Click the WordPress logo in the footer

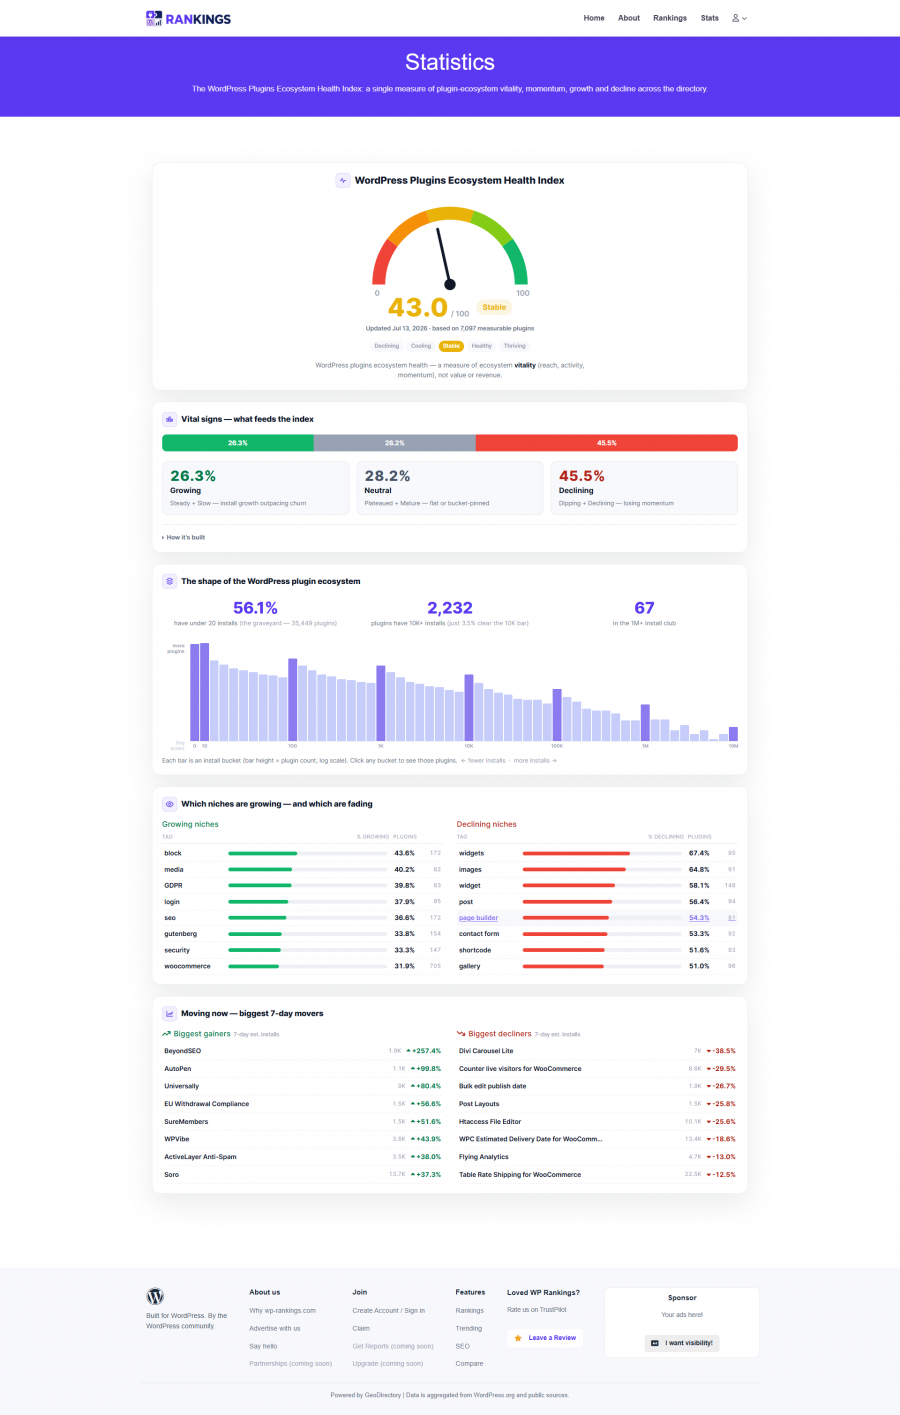155,1297
